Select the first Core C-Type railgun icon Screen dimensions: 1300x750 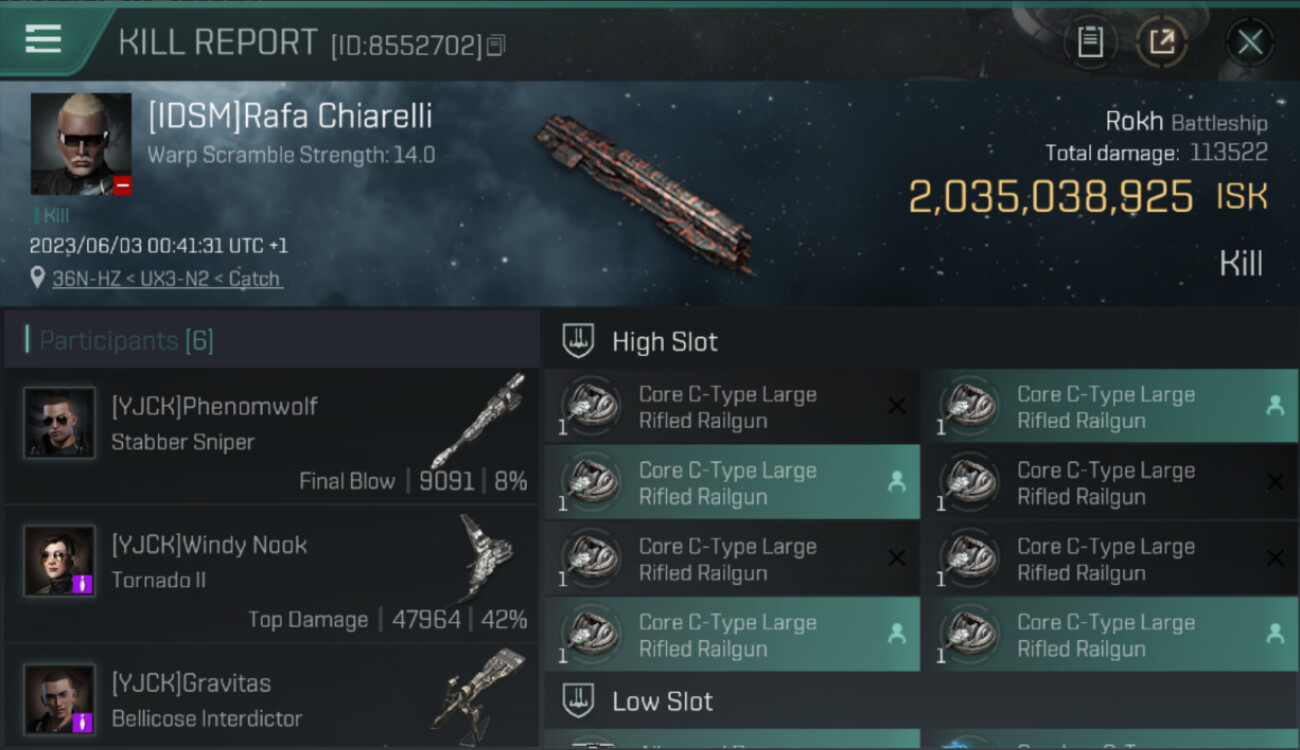click(590, 407)
